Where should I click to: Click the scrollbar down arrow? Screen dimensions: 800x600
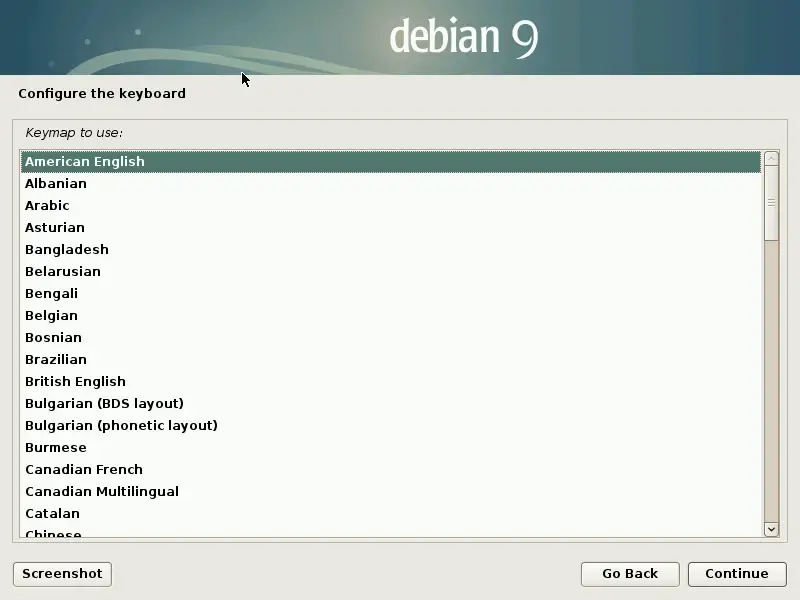click(771, 529)
